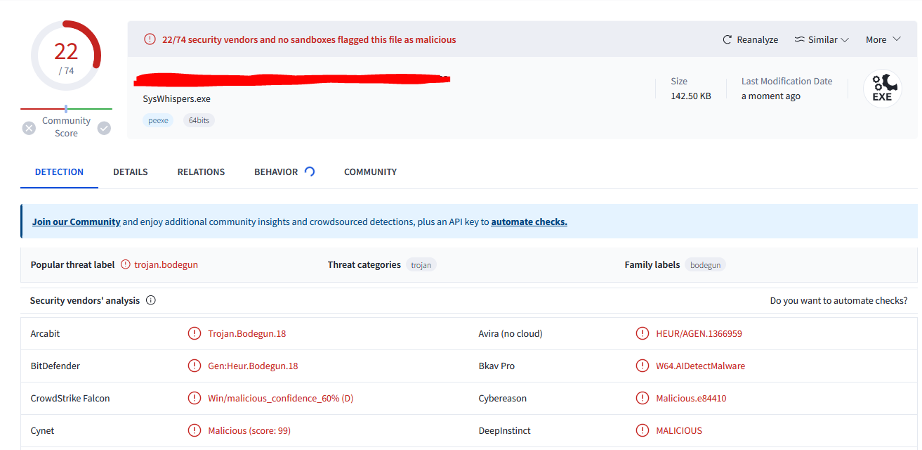This screenshot has width=922, height=450.
Task: Click the community score positive vote icon
Action: [104, 128]
